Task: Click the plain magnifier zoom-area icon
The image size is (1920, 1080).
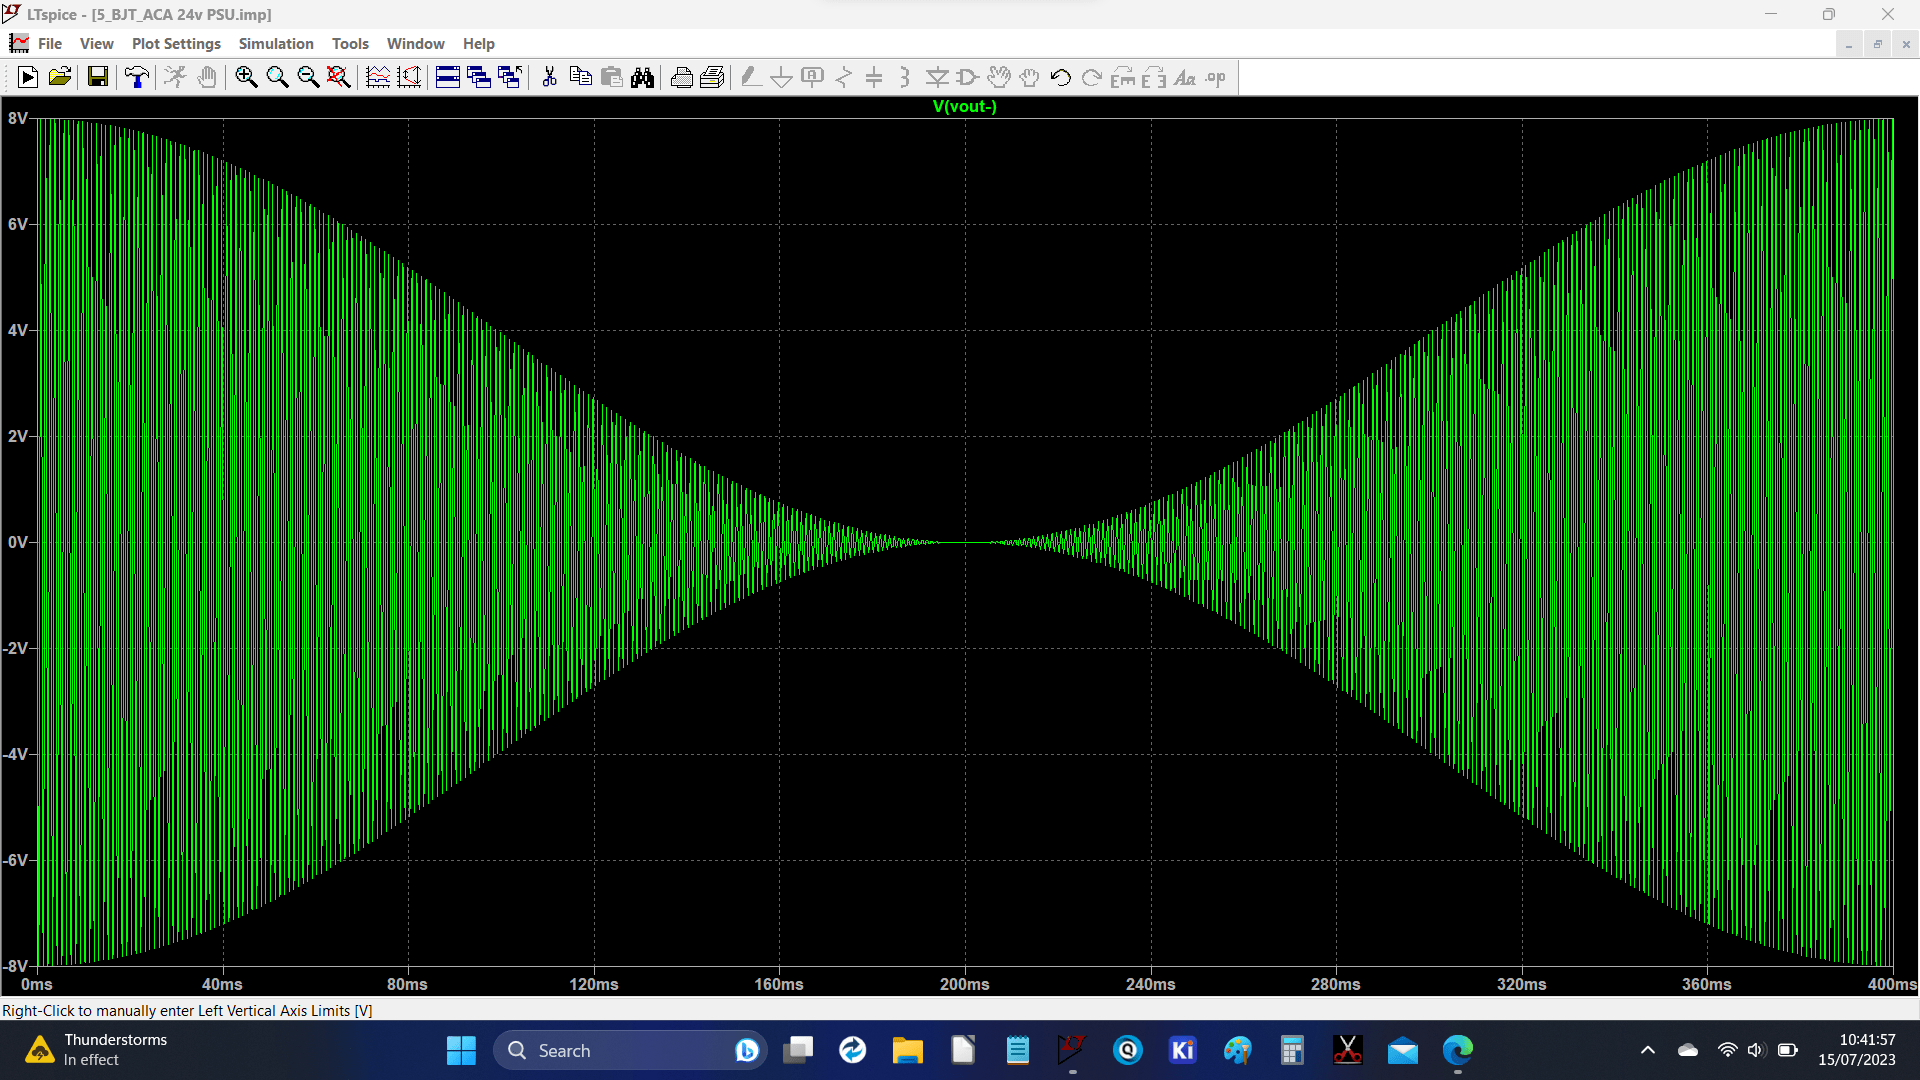Action: [277, 77]
